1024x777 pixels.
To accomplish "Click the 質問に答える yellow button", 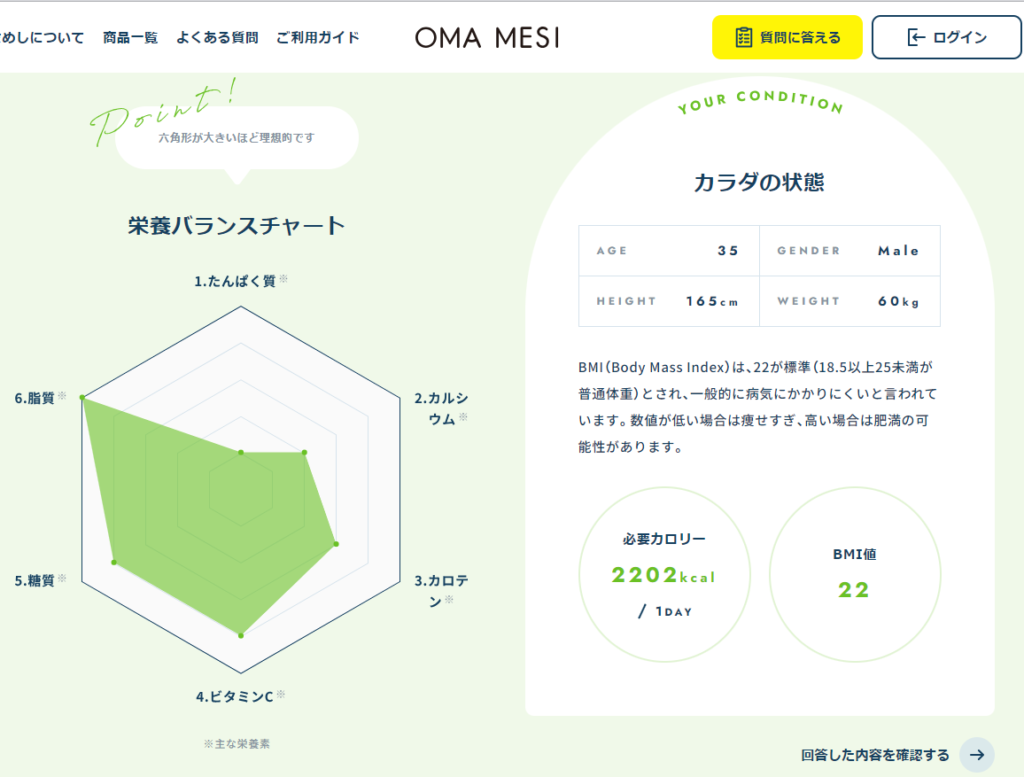I will point(787,37).
